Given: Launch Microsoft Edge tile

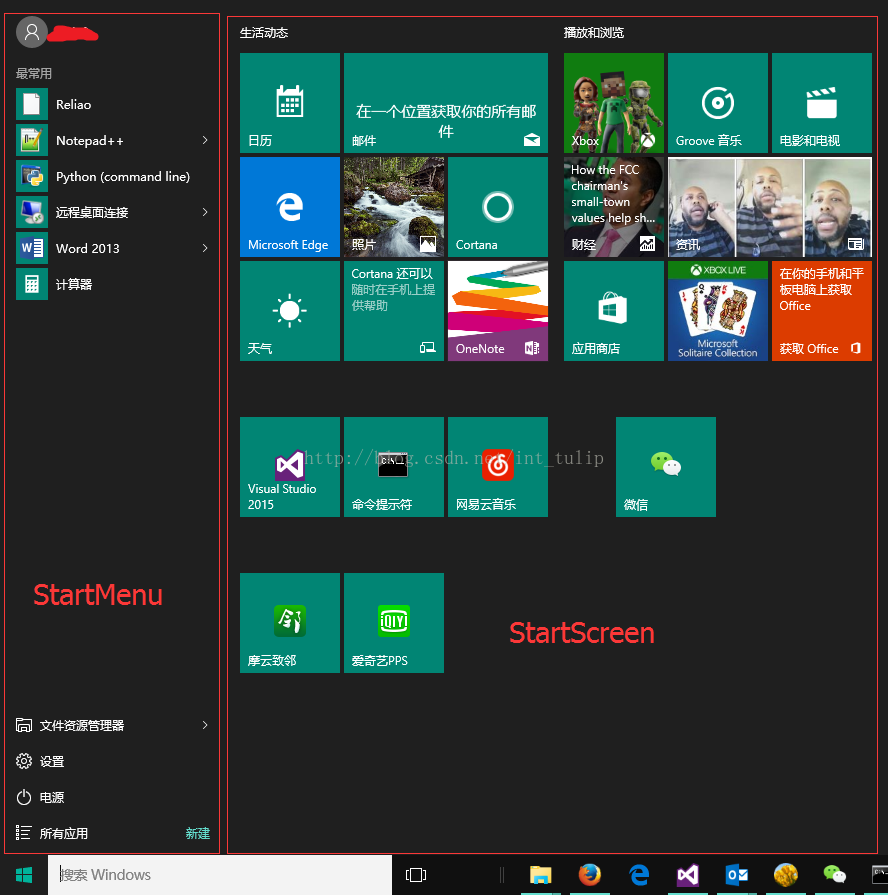Looking at the screenshot, I should [290, 207].
